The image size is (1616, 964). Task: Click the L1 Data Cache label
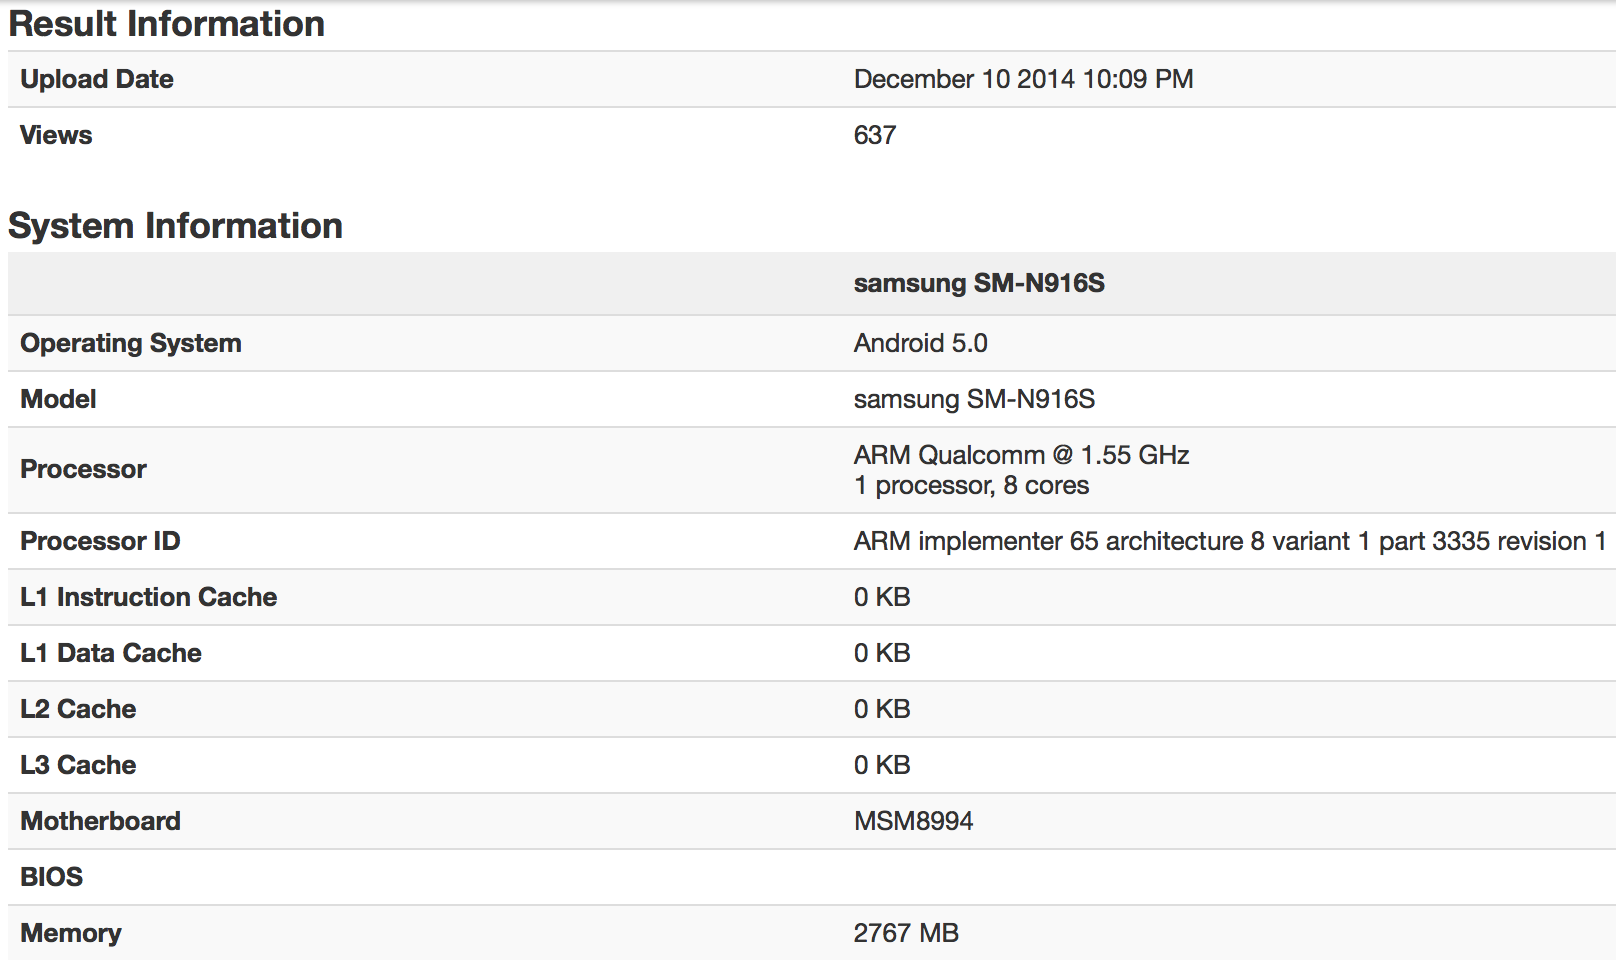coord(111,653)
